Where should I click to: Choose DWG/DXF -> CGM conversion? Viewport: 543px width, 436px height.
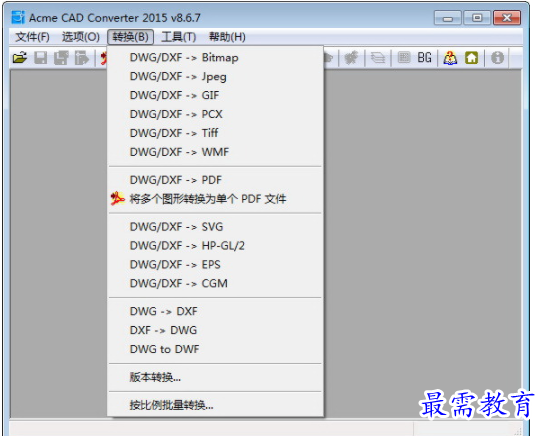pos(215,284)
